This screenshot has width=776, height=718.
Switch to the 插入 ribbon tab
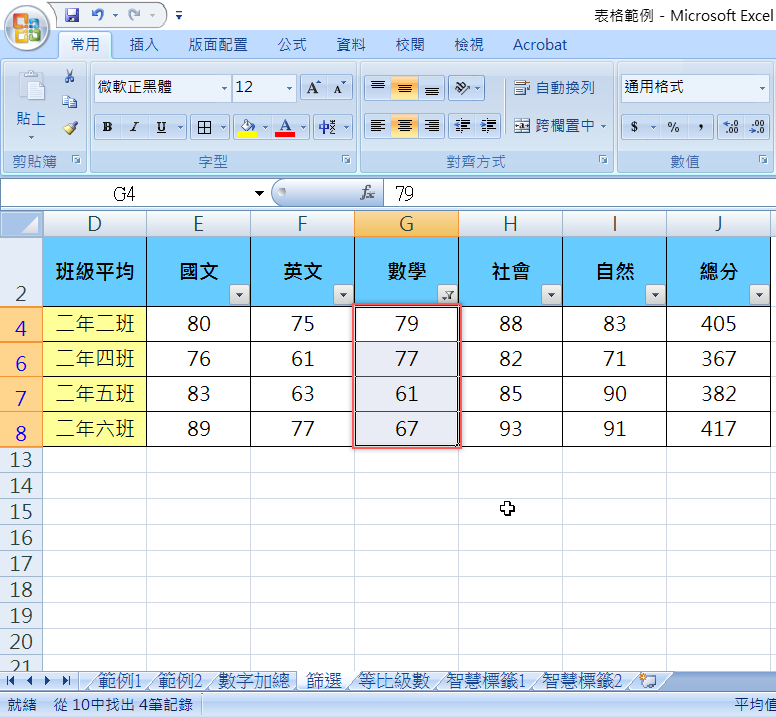tap(144, 45)
